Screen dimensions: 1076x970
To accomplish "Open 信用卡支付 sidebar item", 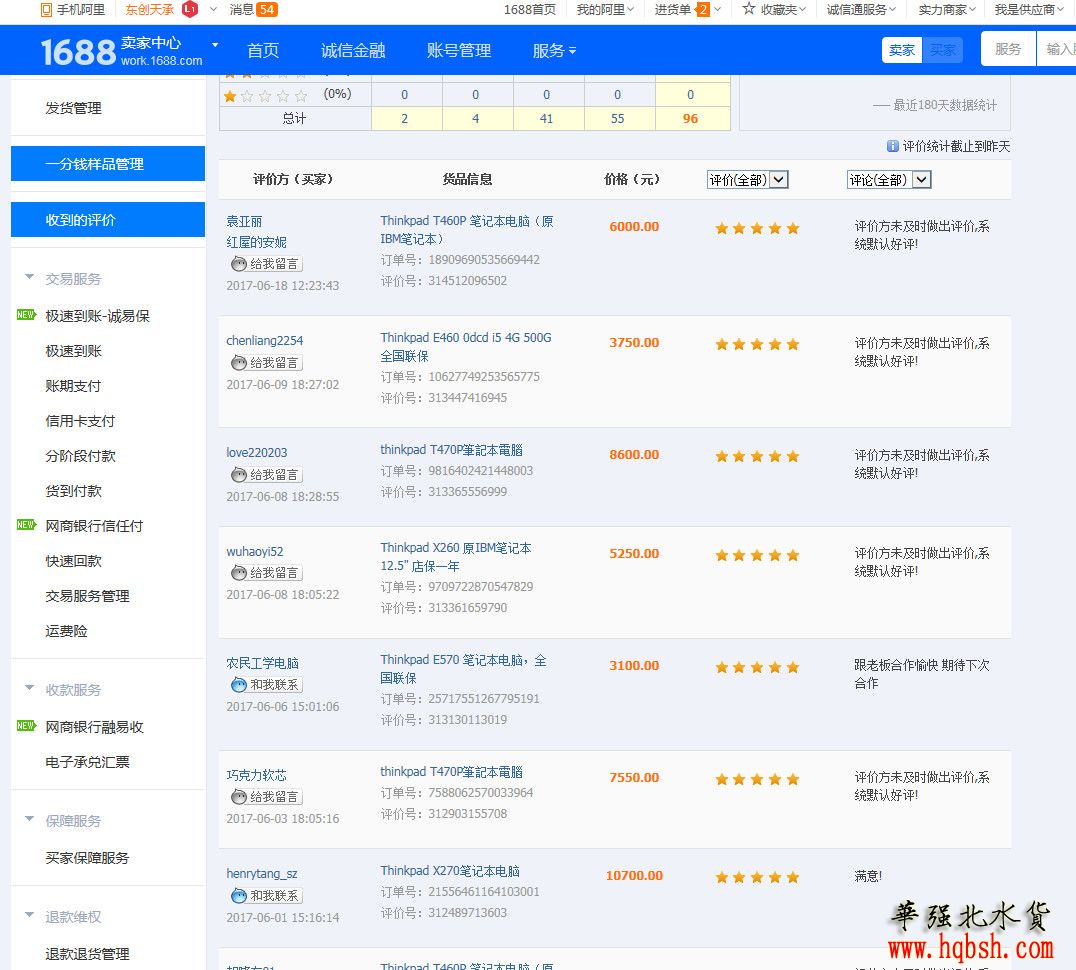I will point(80,421).
